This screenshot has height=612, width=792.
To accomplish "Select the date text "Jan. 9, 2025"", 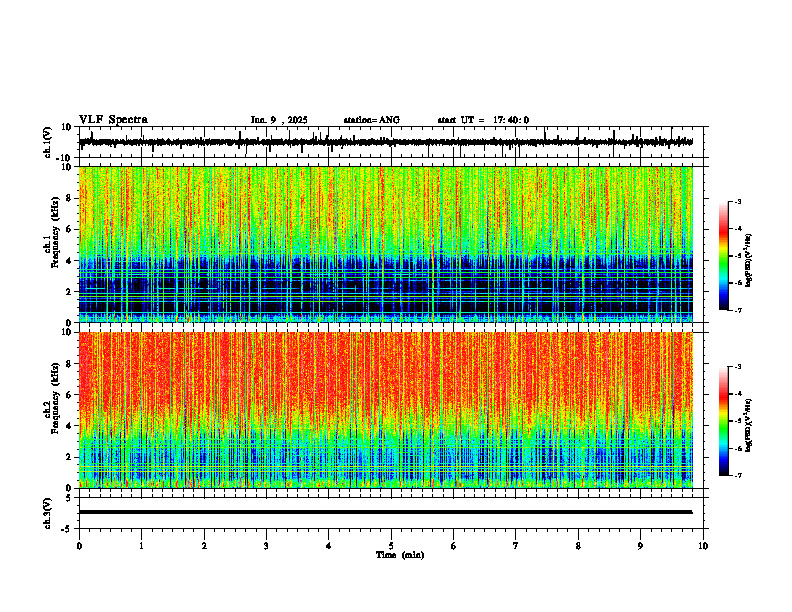I will coord(279,120).
